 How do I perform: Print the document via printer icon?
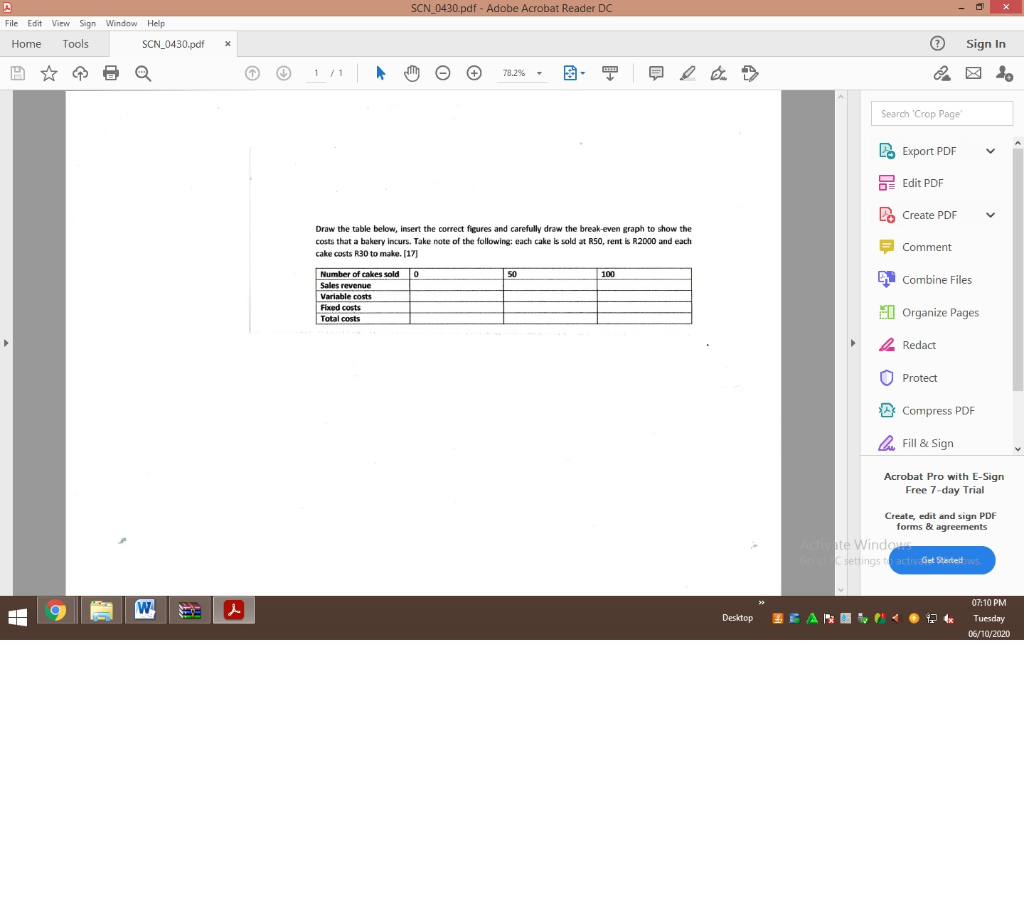pos(111,73)
